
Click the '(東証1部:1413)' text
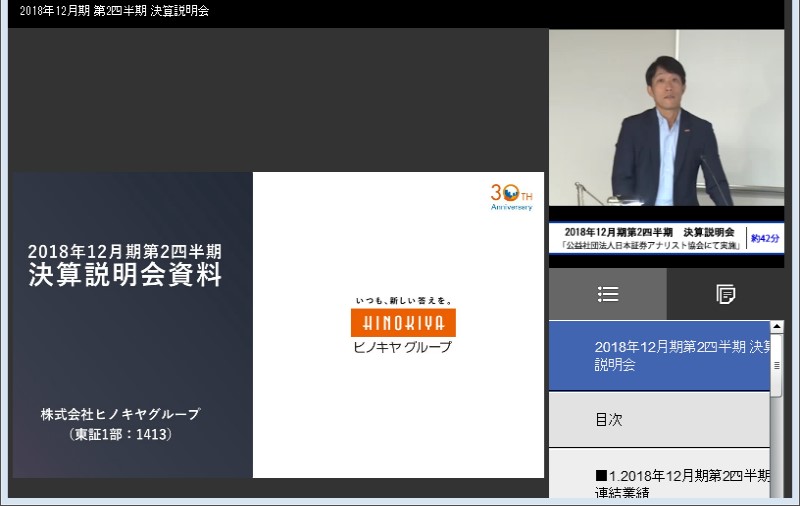pyautogui.click(x=120, y=434)
